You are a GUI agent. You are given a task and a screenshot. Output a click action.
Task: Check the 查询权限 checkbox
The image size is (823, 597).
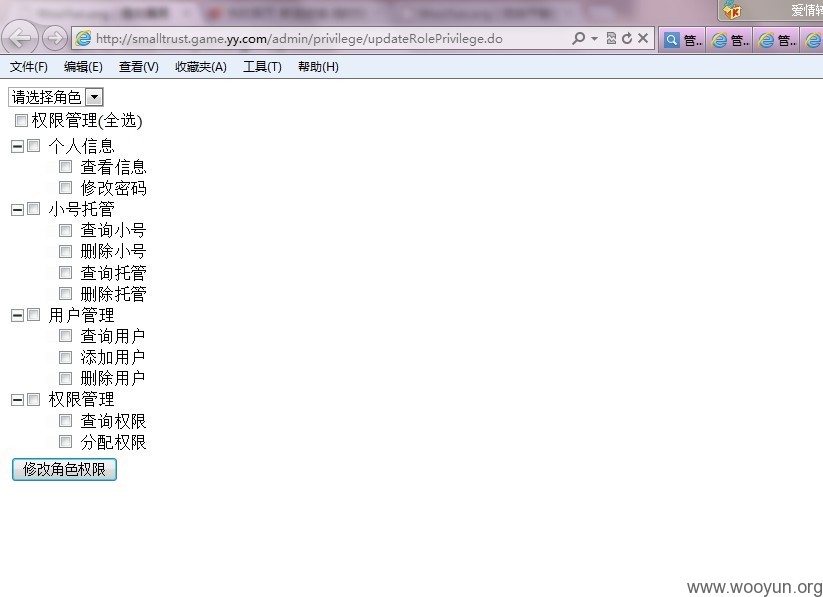coord(66,421)
